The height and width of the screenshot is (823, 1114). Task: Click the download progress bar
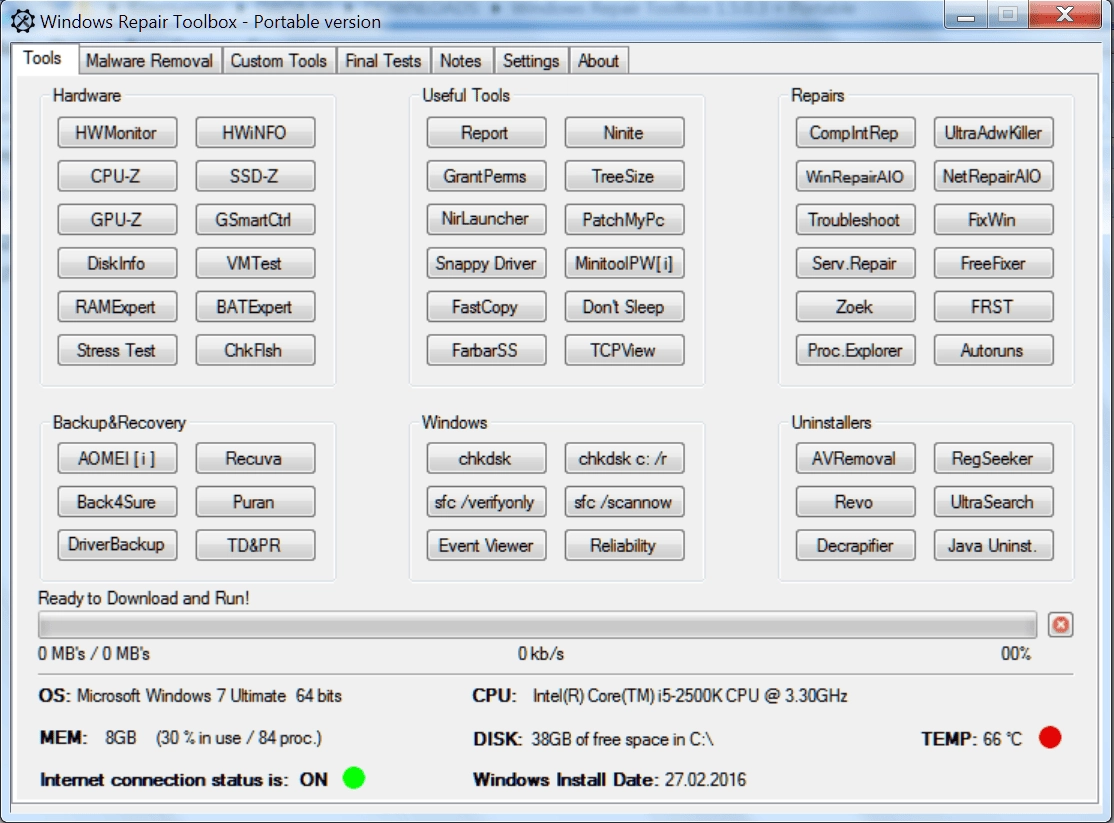(x=538, y=625)
